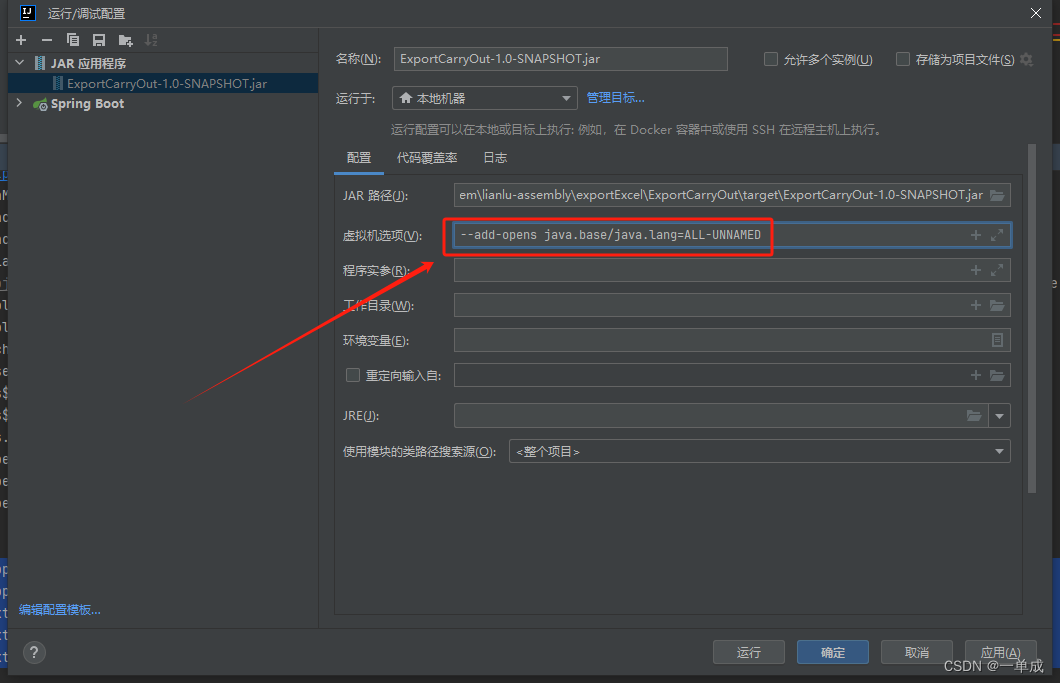
Task: Open the JRE selection dropdown
Action: (1000, 415)
